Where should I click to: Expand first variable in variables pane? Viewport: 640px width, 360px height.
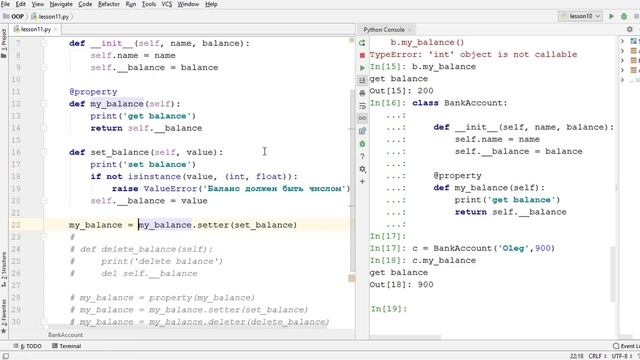tap(622, 41)
